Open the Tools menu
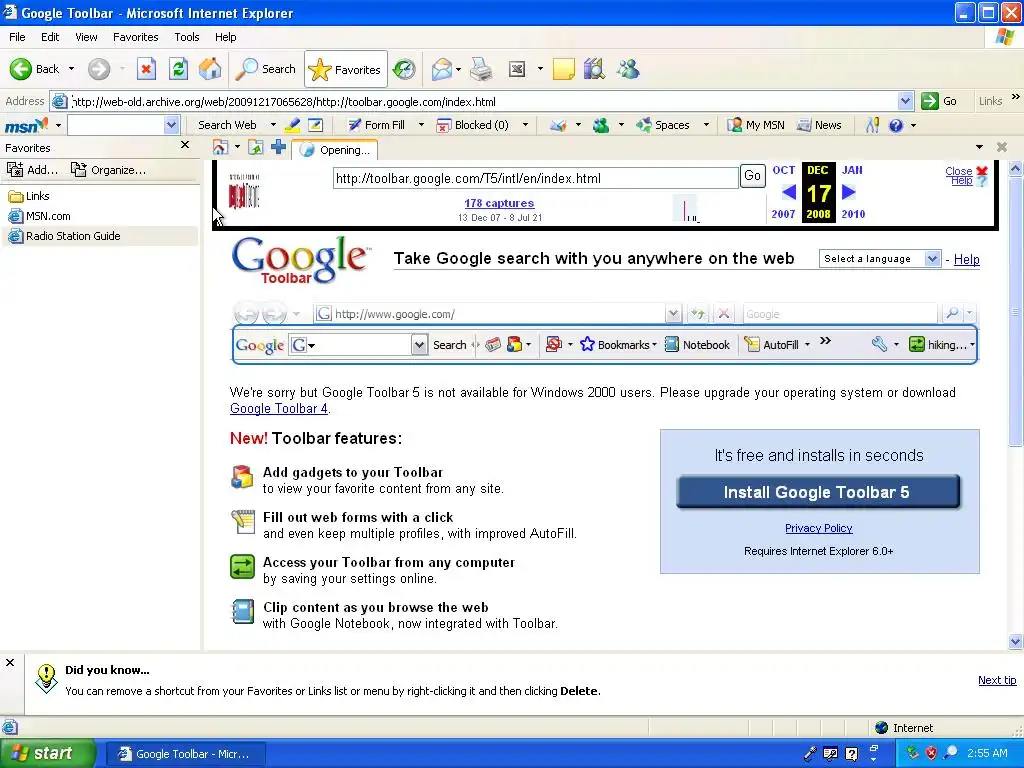The height and width of the screenshot is (768, 1024). point(187,37)
